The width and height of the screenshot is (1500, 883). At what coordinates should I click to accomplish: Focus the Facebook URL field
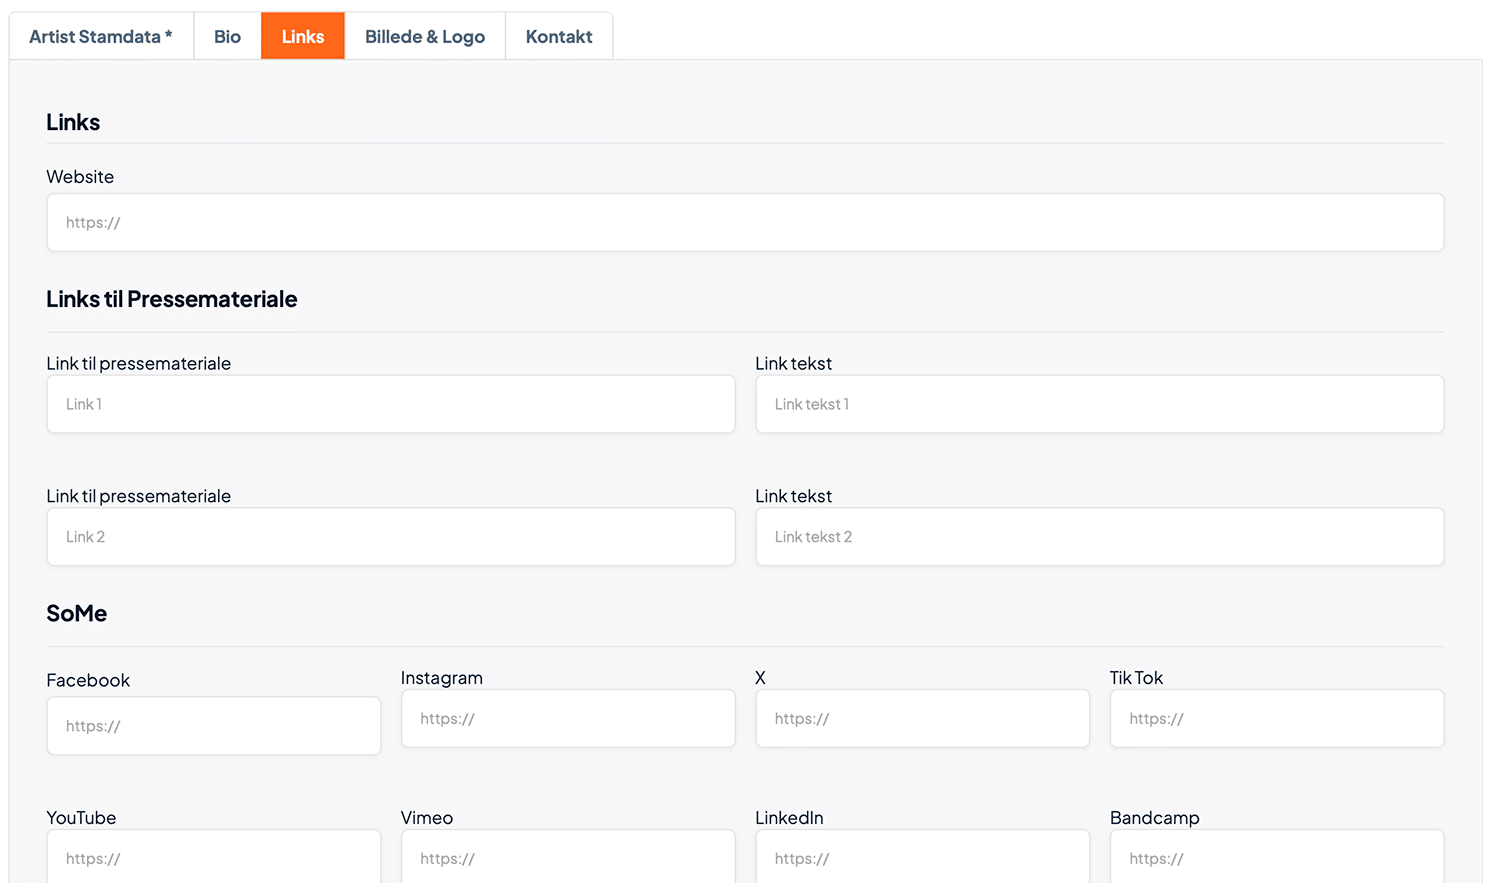click(x=214, y=726)
